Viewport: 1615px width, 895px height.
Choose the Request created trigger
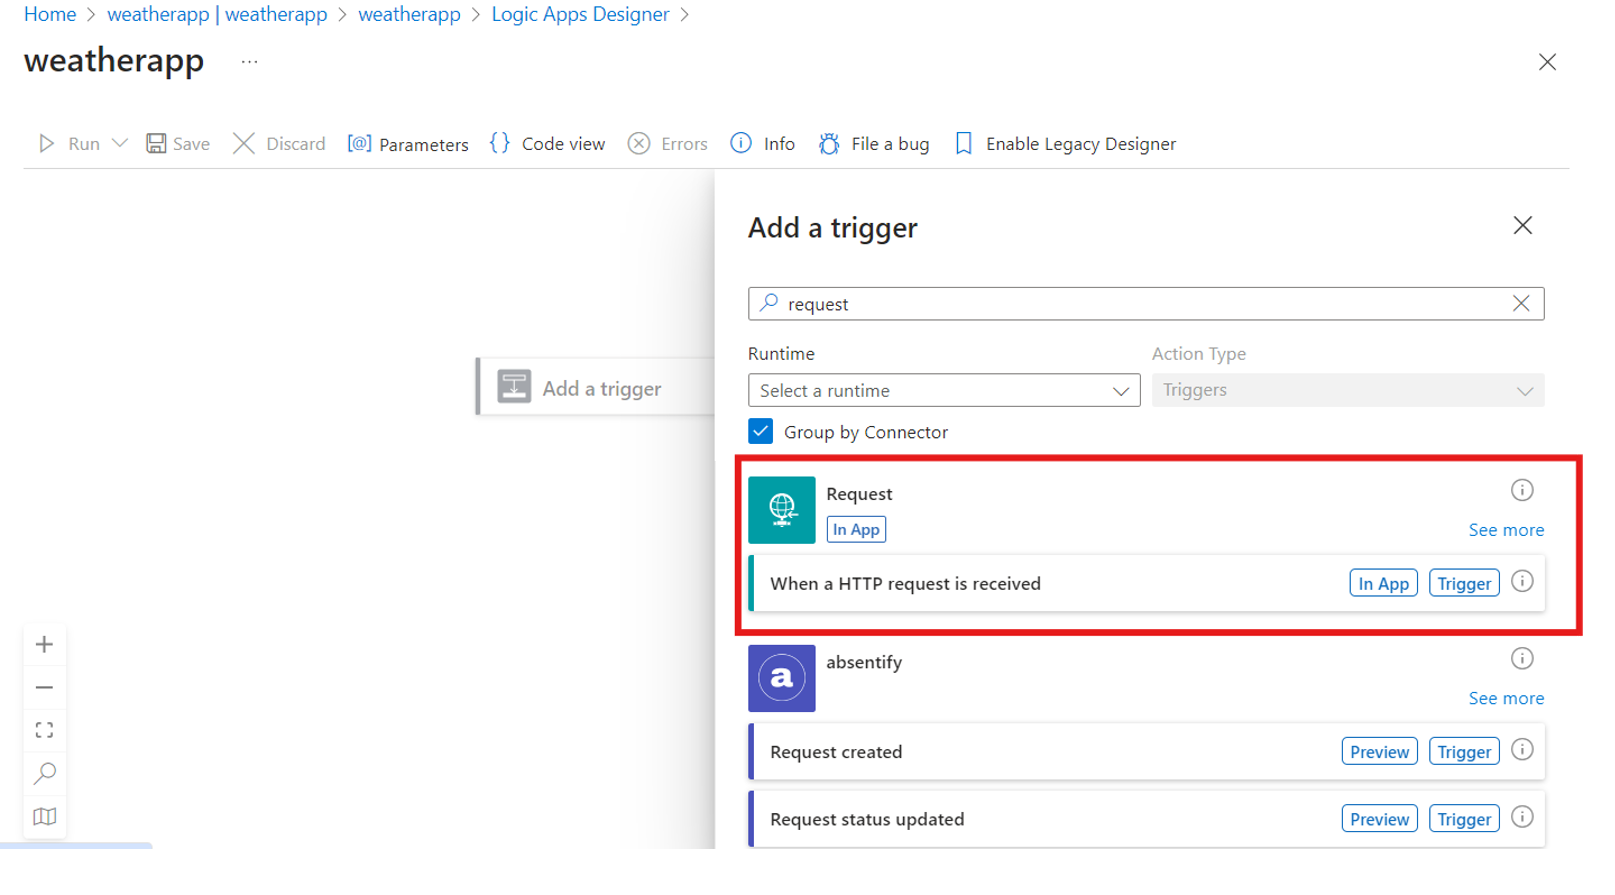coord(836,752)
